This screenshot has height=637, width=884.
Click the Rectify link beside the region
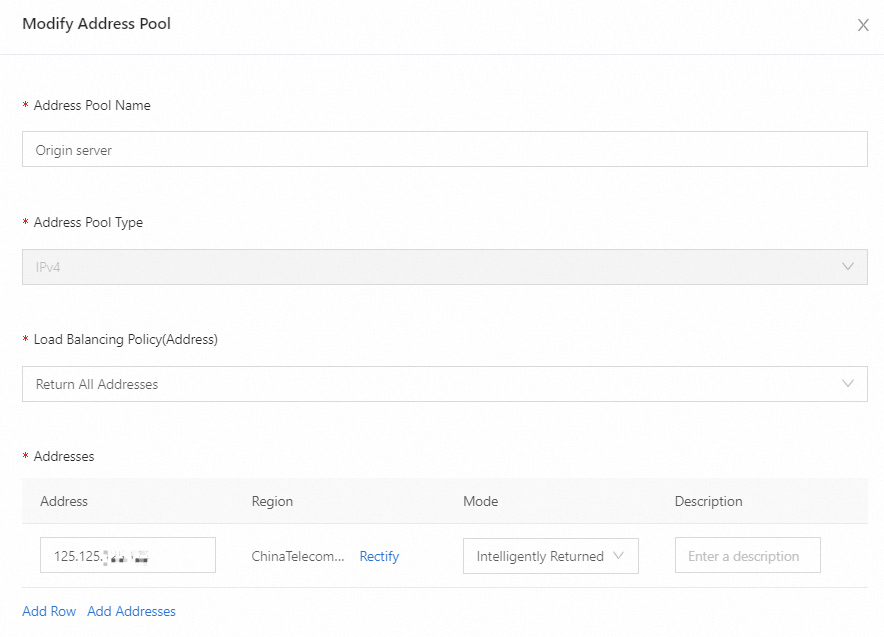pos(379,556)
